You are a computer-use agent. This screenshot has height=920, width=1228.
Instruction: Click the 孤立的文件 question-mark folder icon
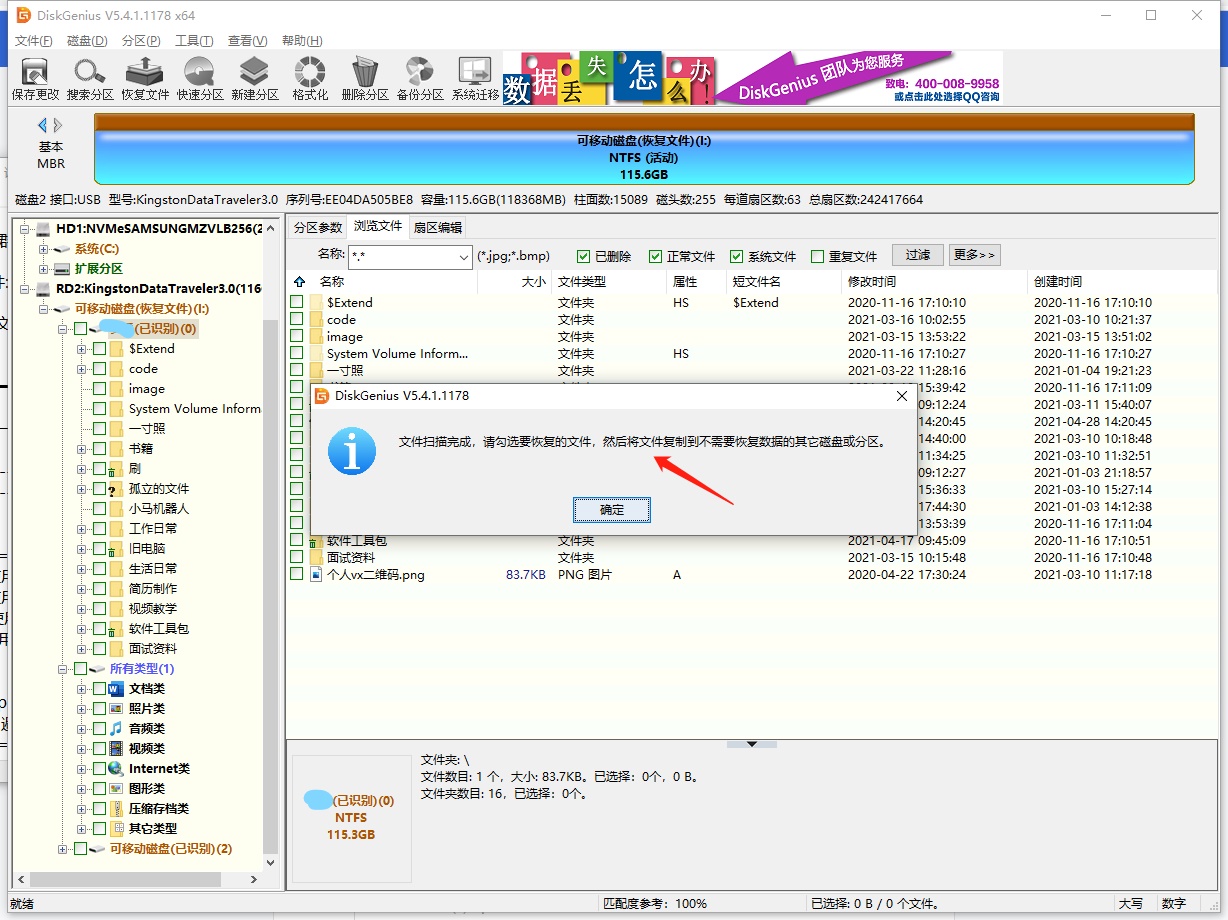point(116,489)
